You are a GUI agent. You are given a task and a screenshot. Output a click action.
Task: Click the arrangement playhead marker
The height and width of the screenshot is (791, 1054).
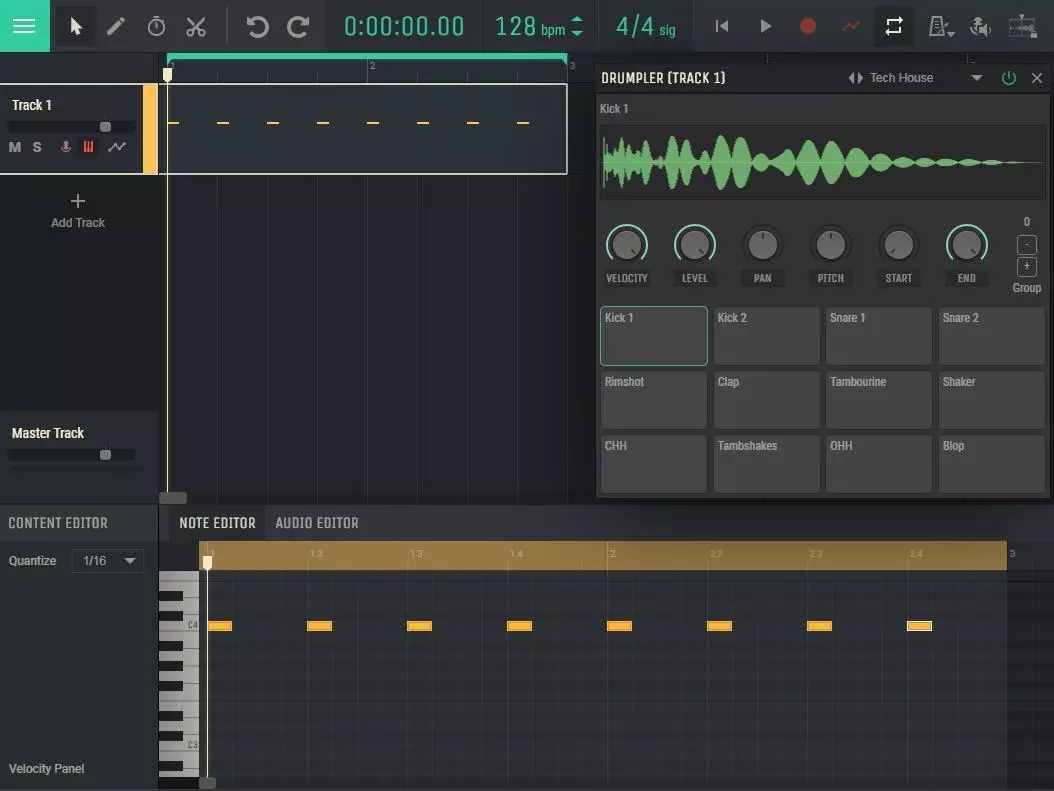point(167,75)
